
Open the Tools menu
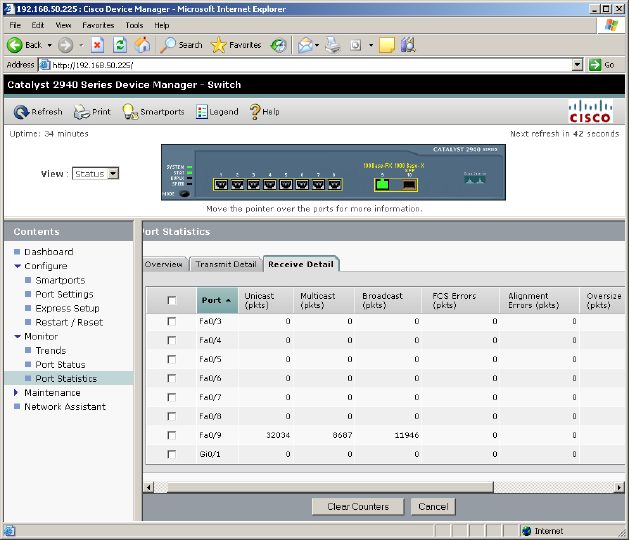[134, 25]
